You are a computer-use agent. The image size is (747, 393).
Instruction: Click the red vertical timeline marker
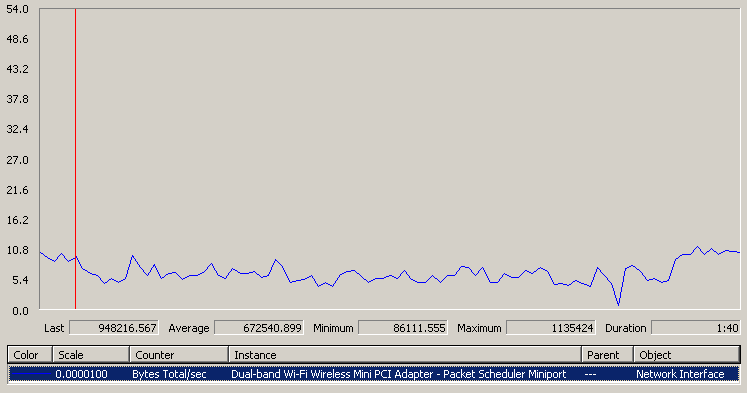75,159
